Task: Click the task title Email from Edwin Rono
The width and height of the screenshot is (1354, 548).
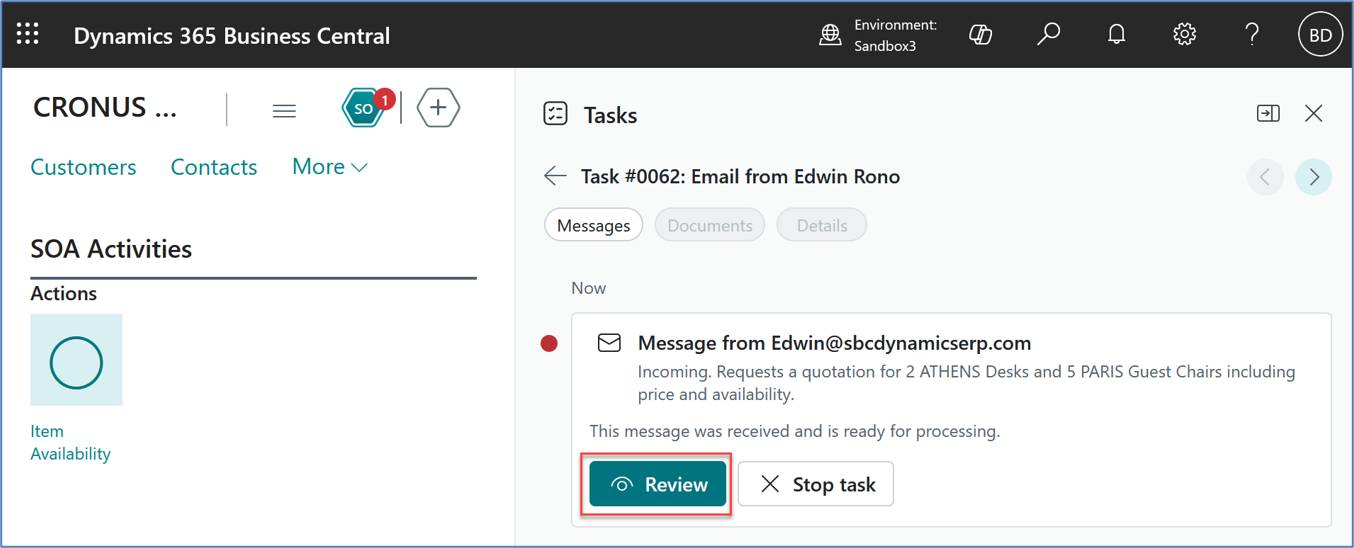Action: 740,177
